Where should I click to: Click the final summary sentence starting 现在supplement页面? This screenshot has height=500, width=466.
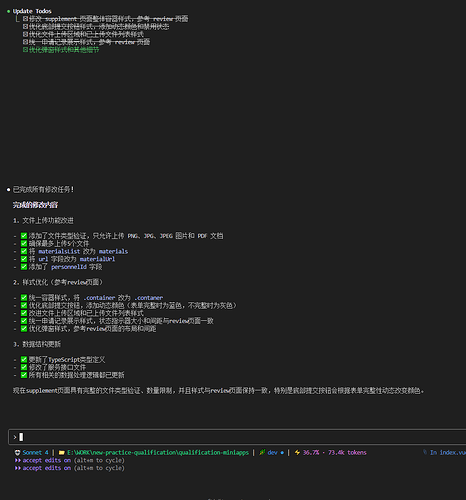click(x=218, y=390)
